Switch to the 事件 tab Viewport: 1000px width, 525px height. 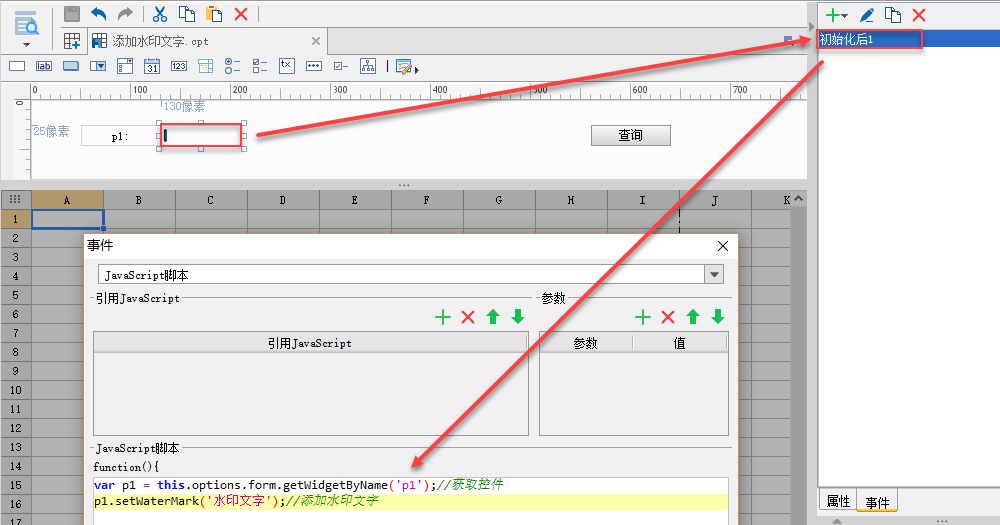click(877, 502)
